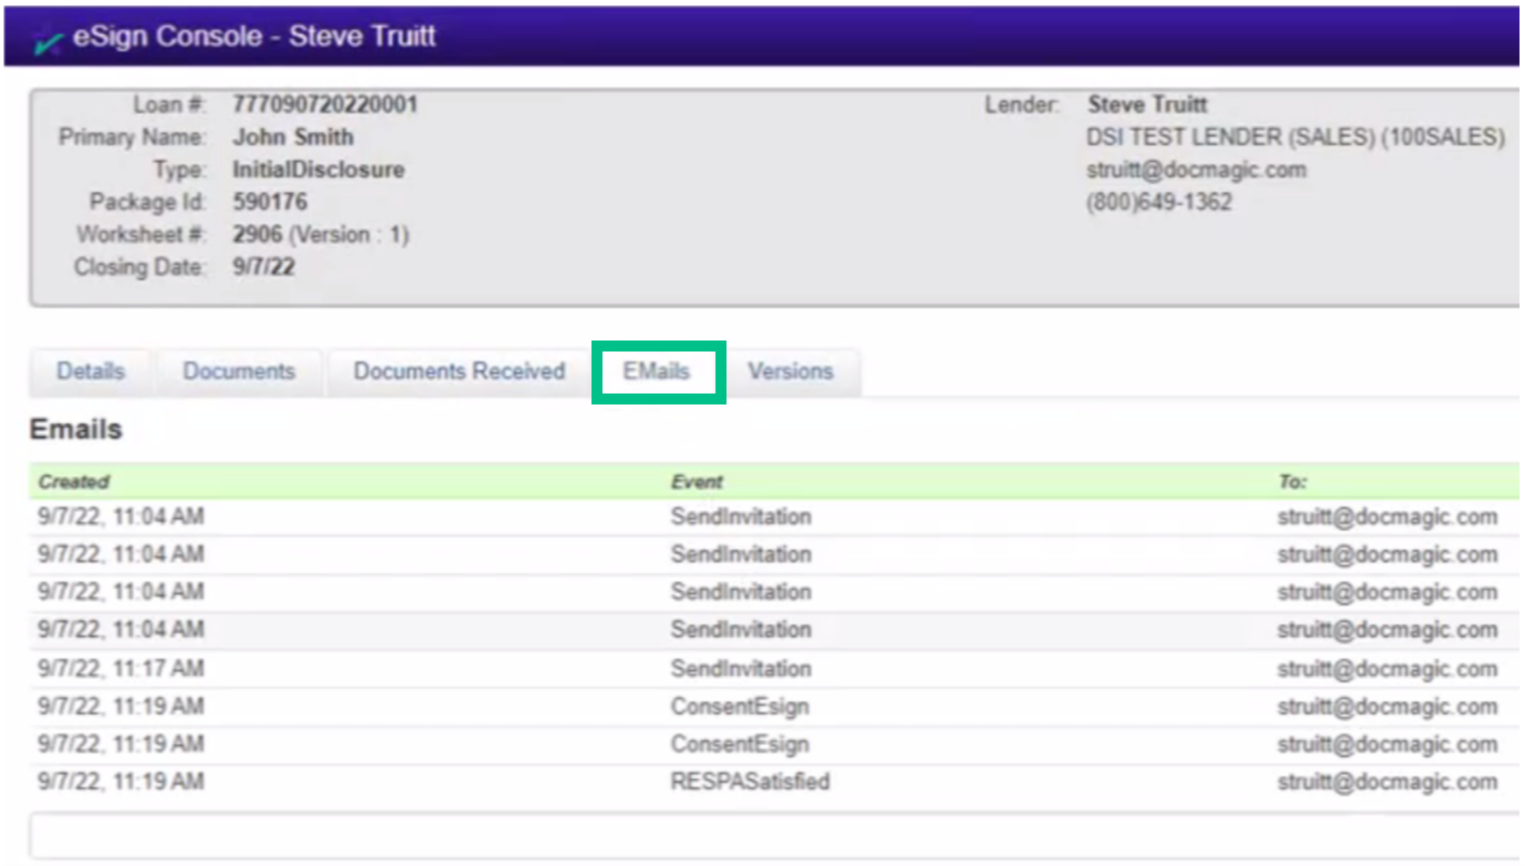Viewport: 1525px width, 866px height.
Task: Click the eSign Console - Steve Truitt title
Action: click(254, 36)
